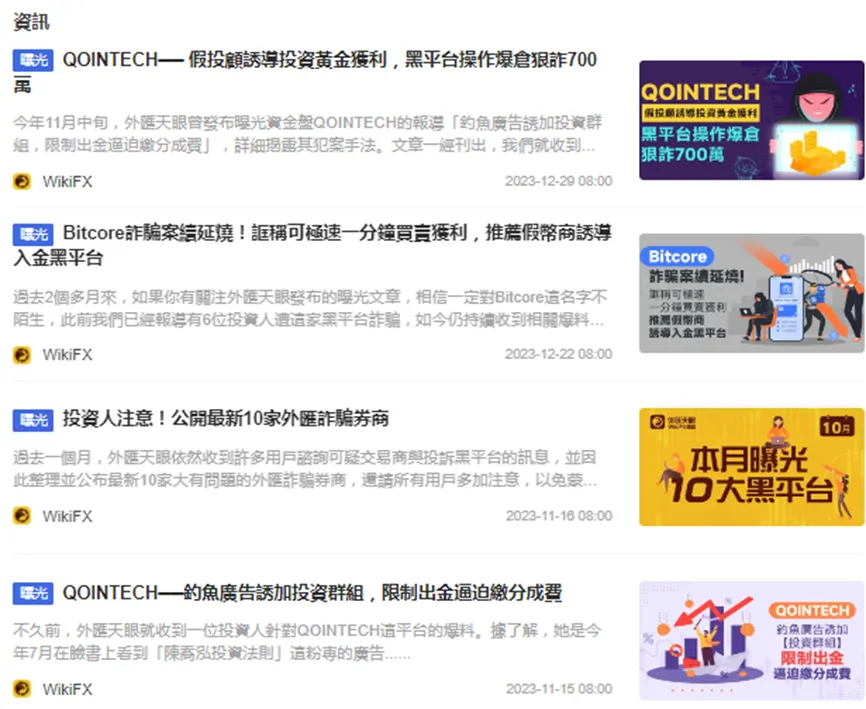Click the QOINTECH 限制出金 thumbnail image
Viewport: 866px width, 709px height.
[x=751, y=640]
